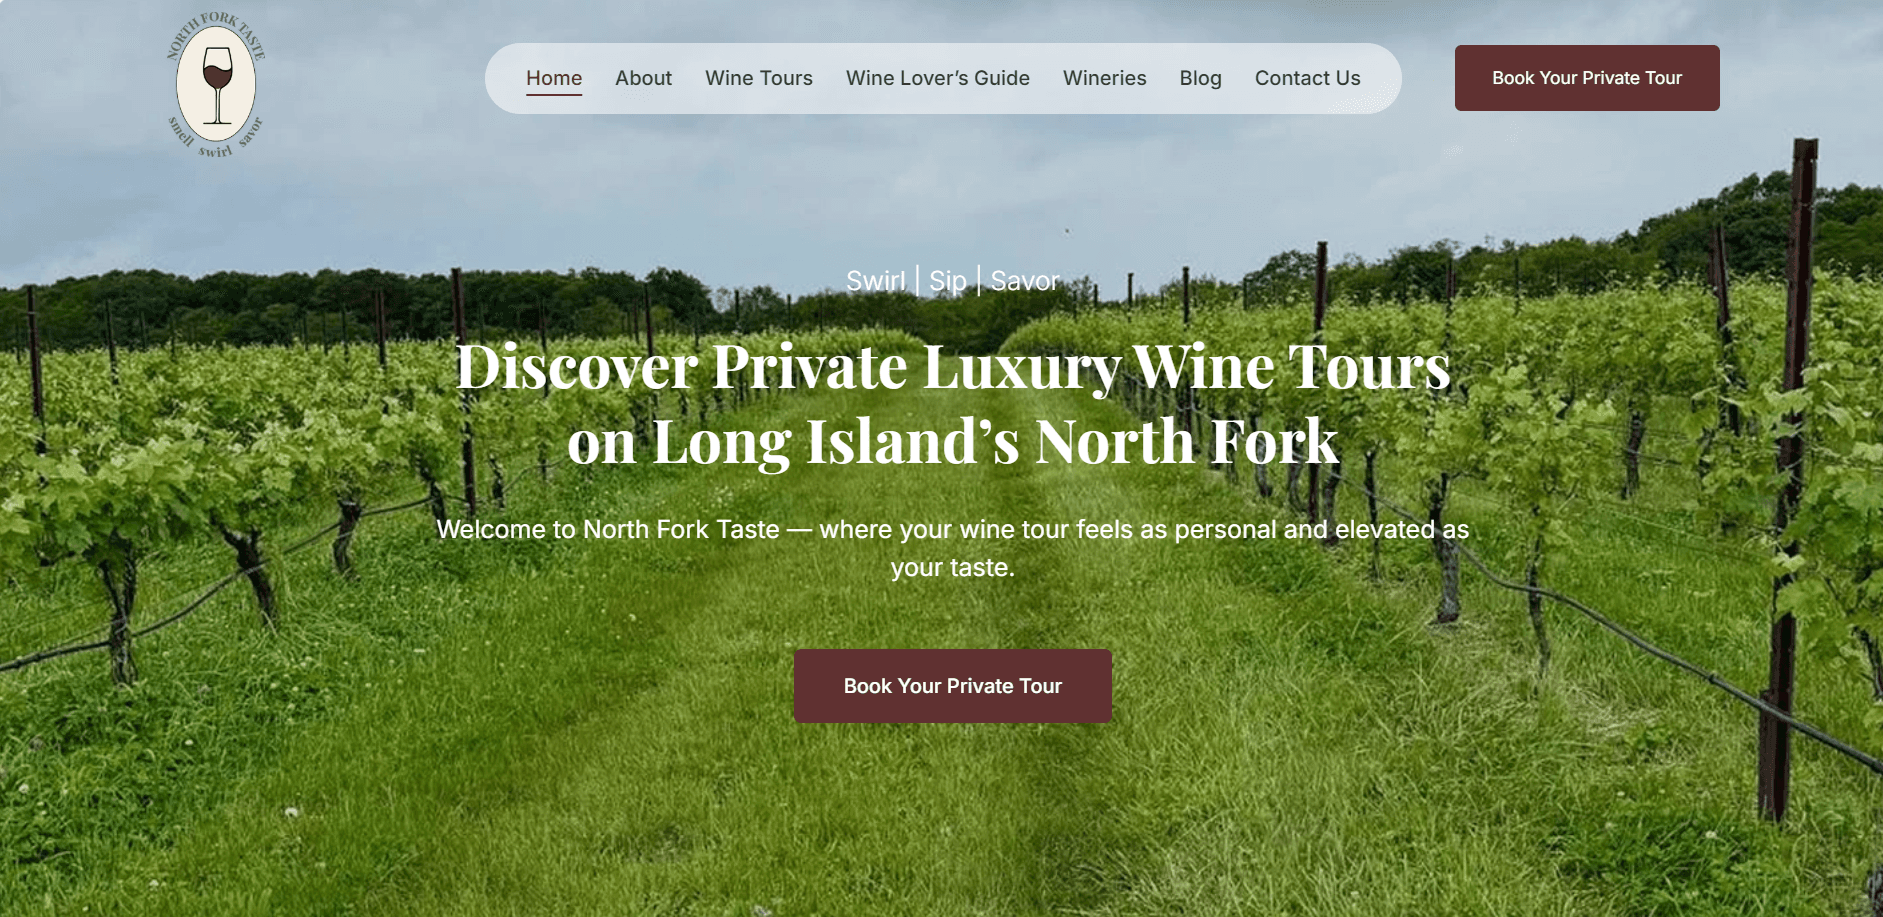Open the Blog link
This screenshot has height=917, width=1883.
tap(1200, 78)
